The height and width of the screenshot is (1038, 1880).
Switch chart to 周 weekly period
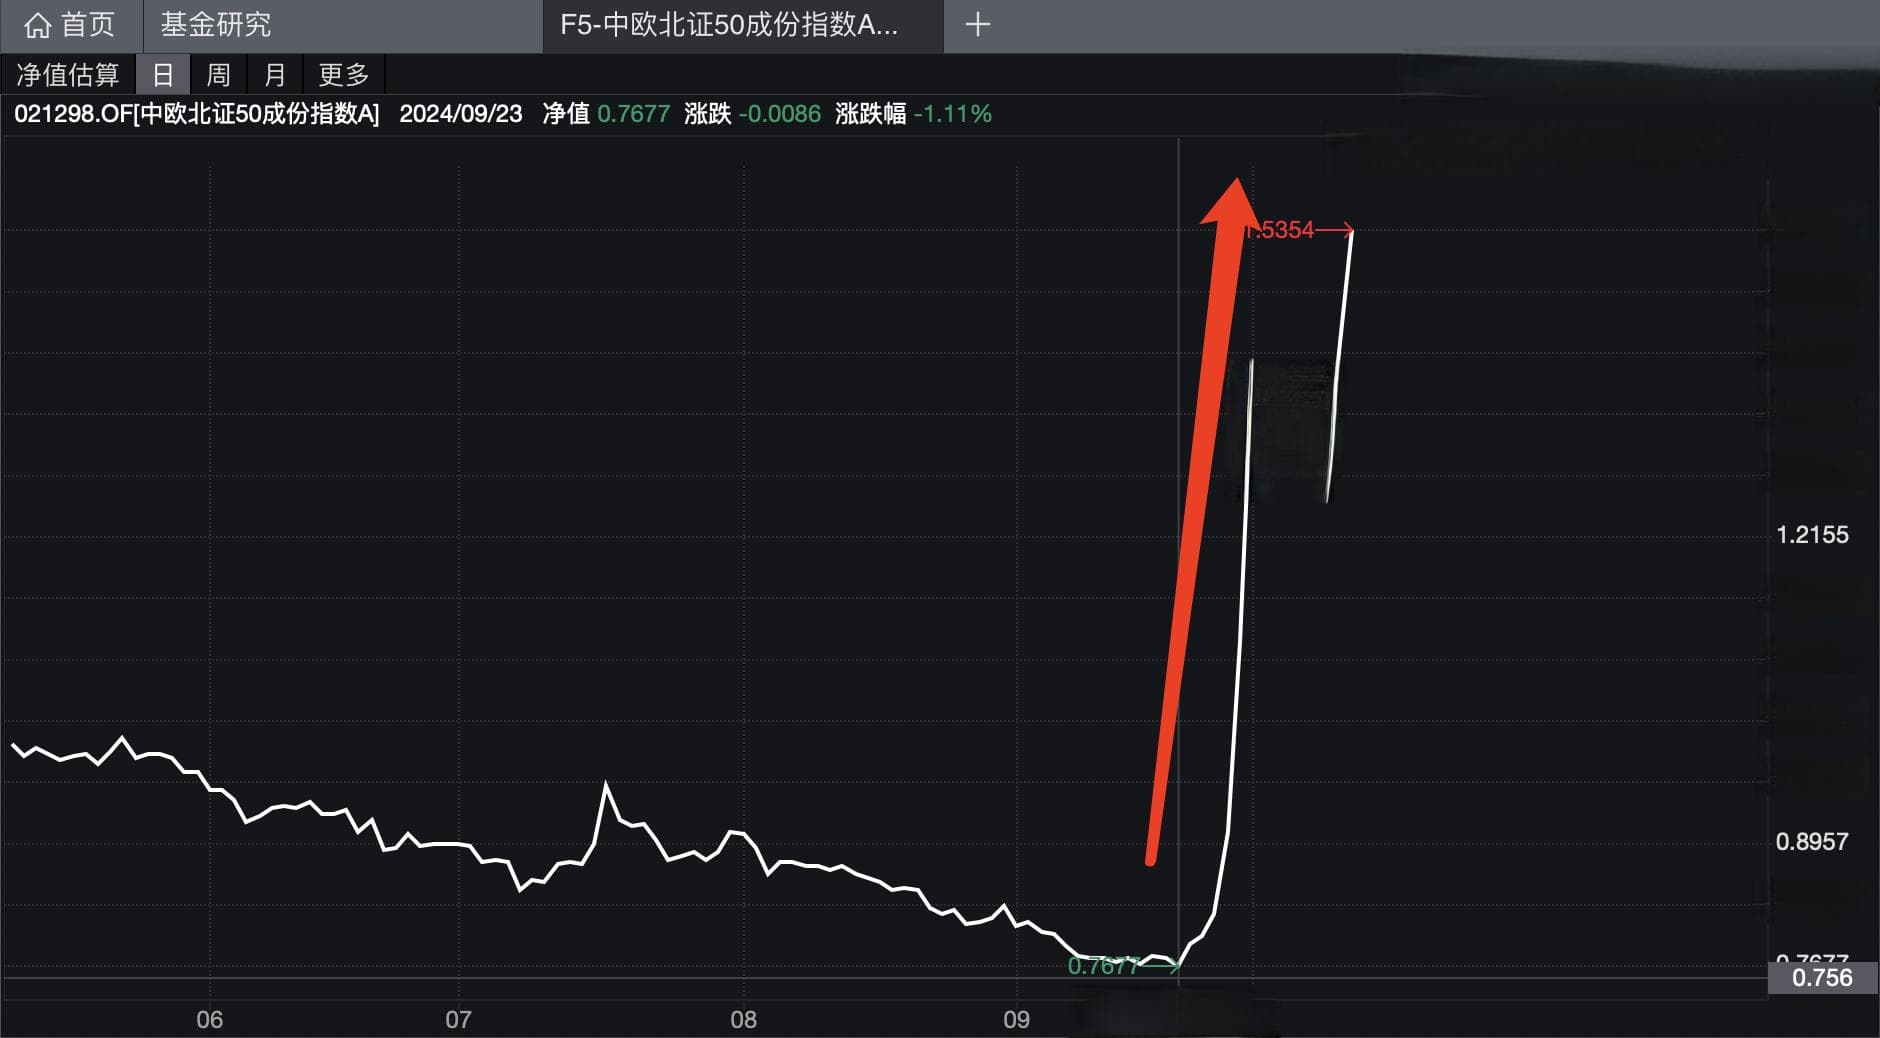point(218,75)
